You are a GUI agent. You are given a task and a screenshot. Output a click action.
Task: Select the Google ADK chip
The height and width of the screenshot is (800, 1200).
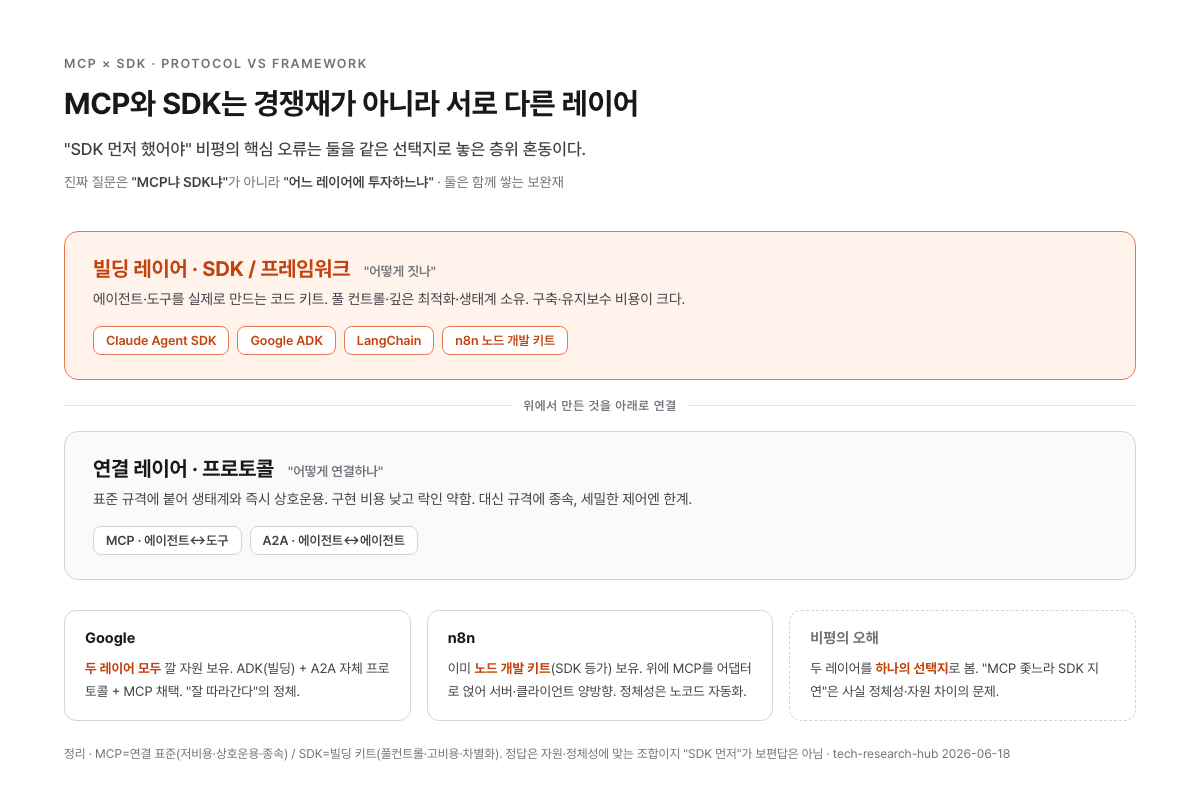[287, 340]
